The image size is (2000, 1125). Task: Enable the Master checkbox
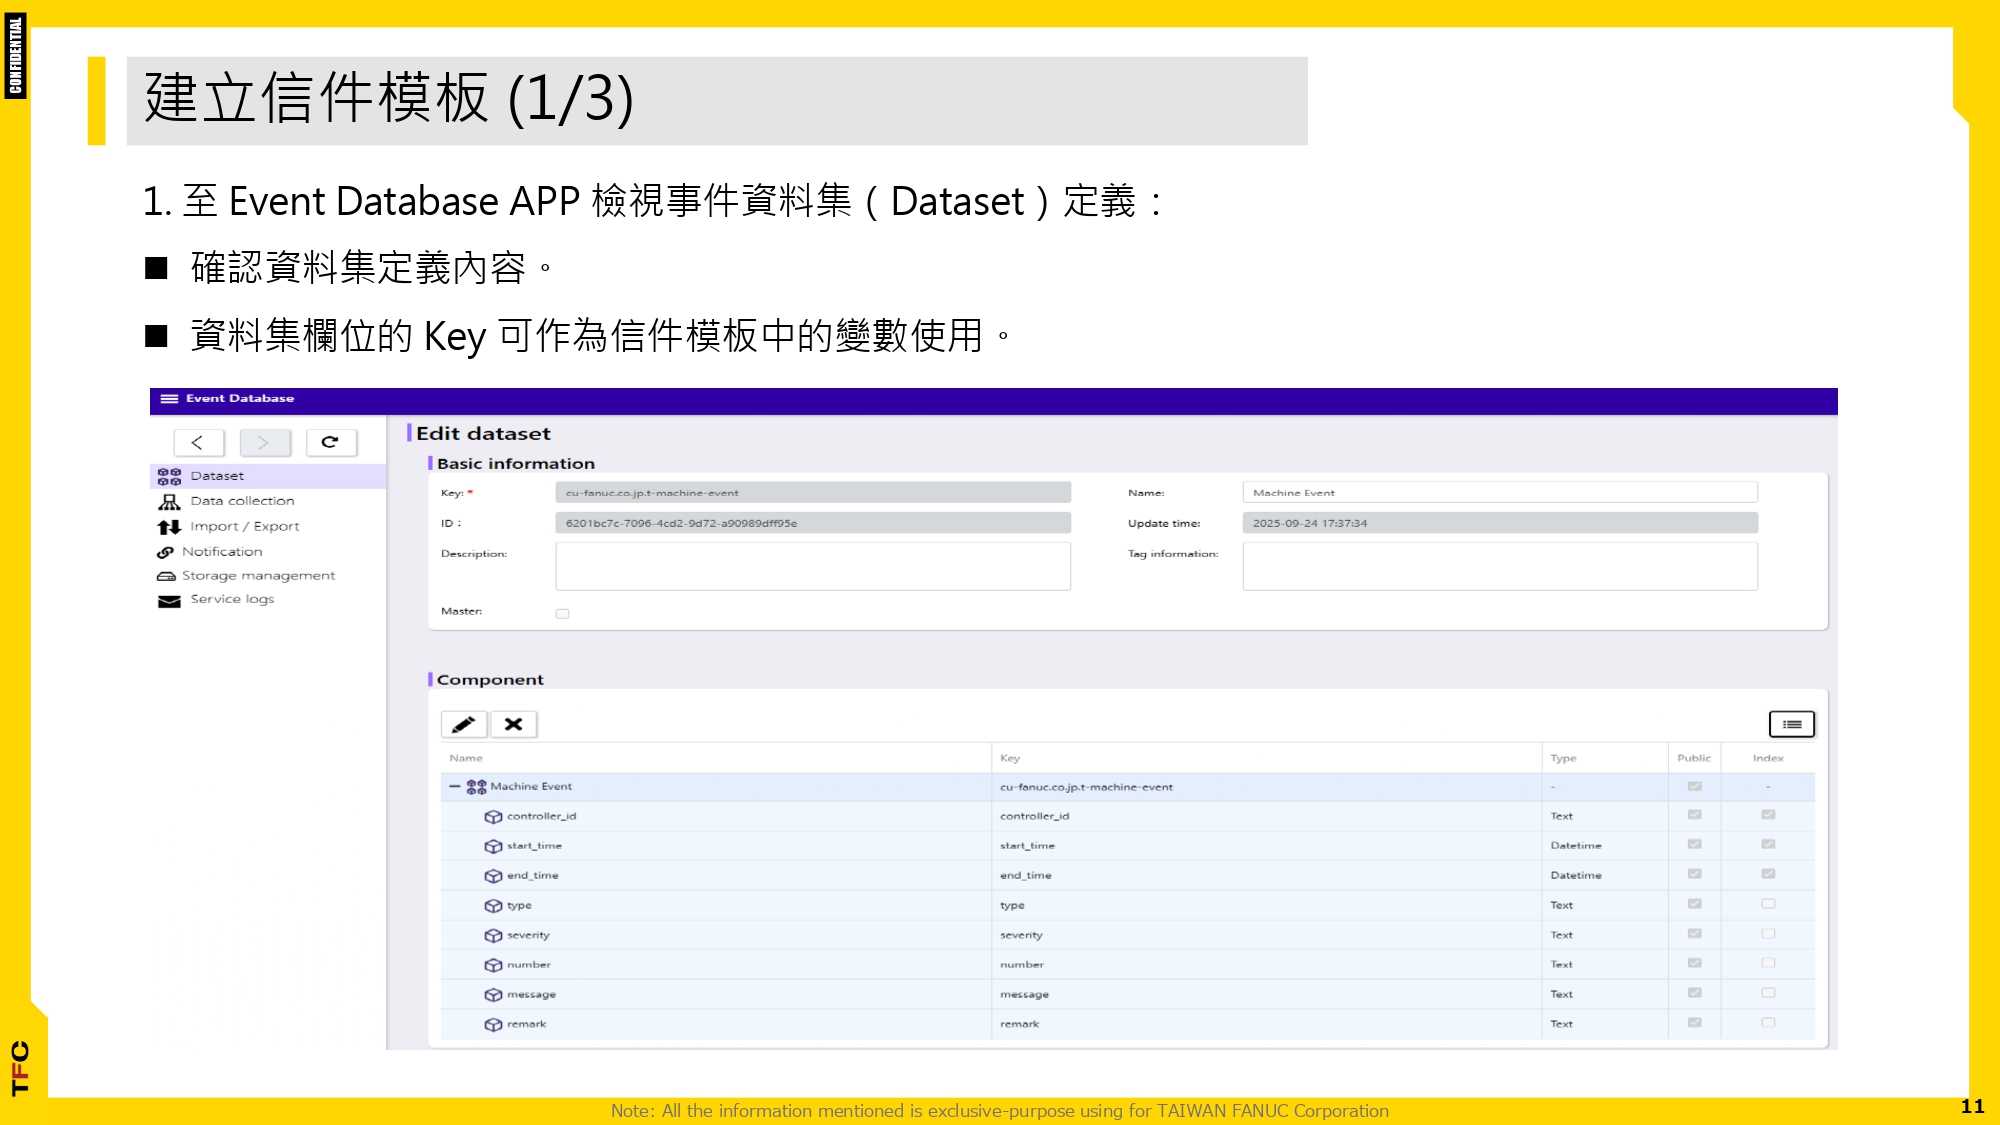pos(563,612)
